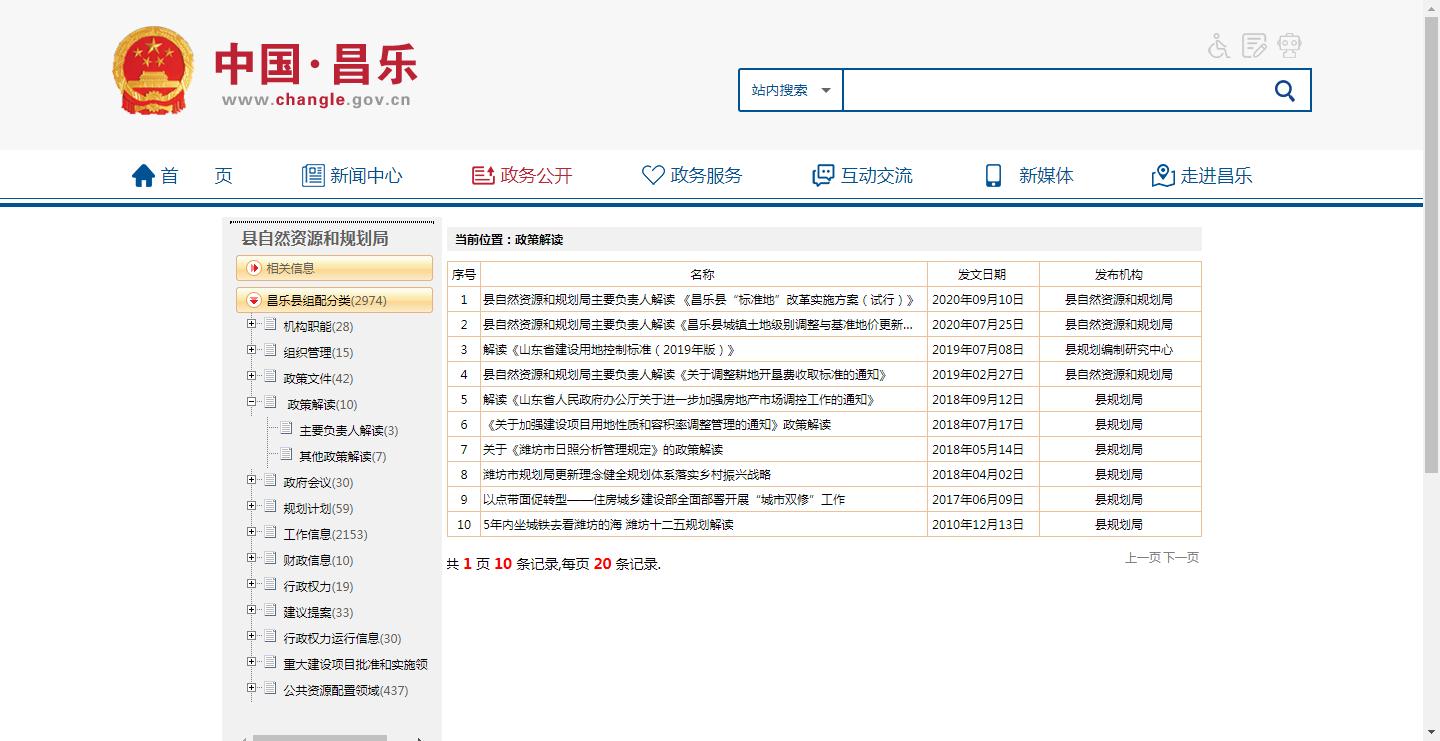This screenshot has width=1440, height=741.
Task: Expand the 机构职能 tree node
Action: pos(252,324)
